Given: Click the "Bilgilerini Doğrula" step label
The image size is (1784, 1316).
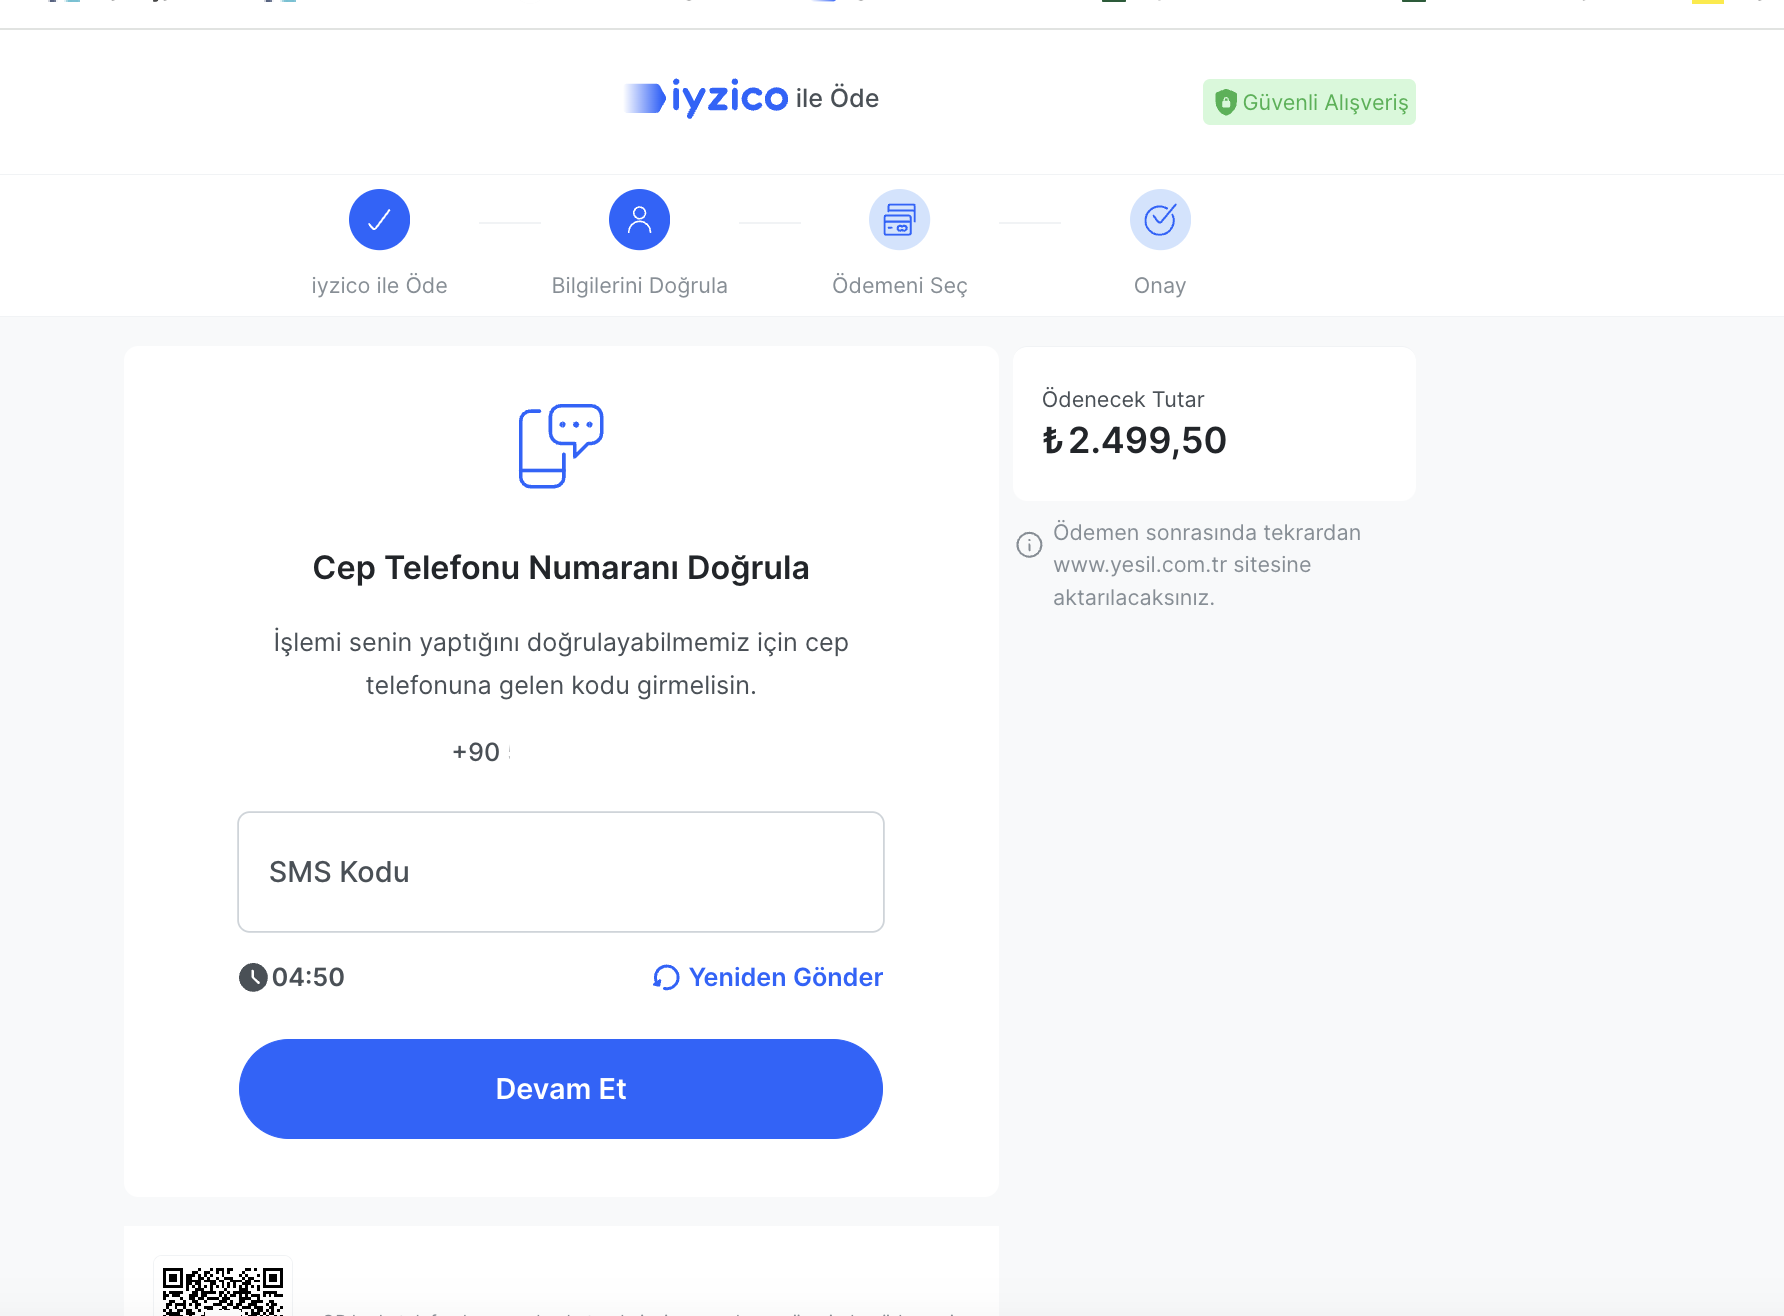Looking at the screenshot, I should tap(639, 286).
